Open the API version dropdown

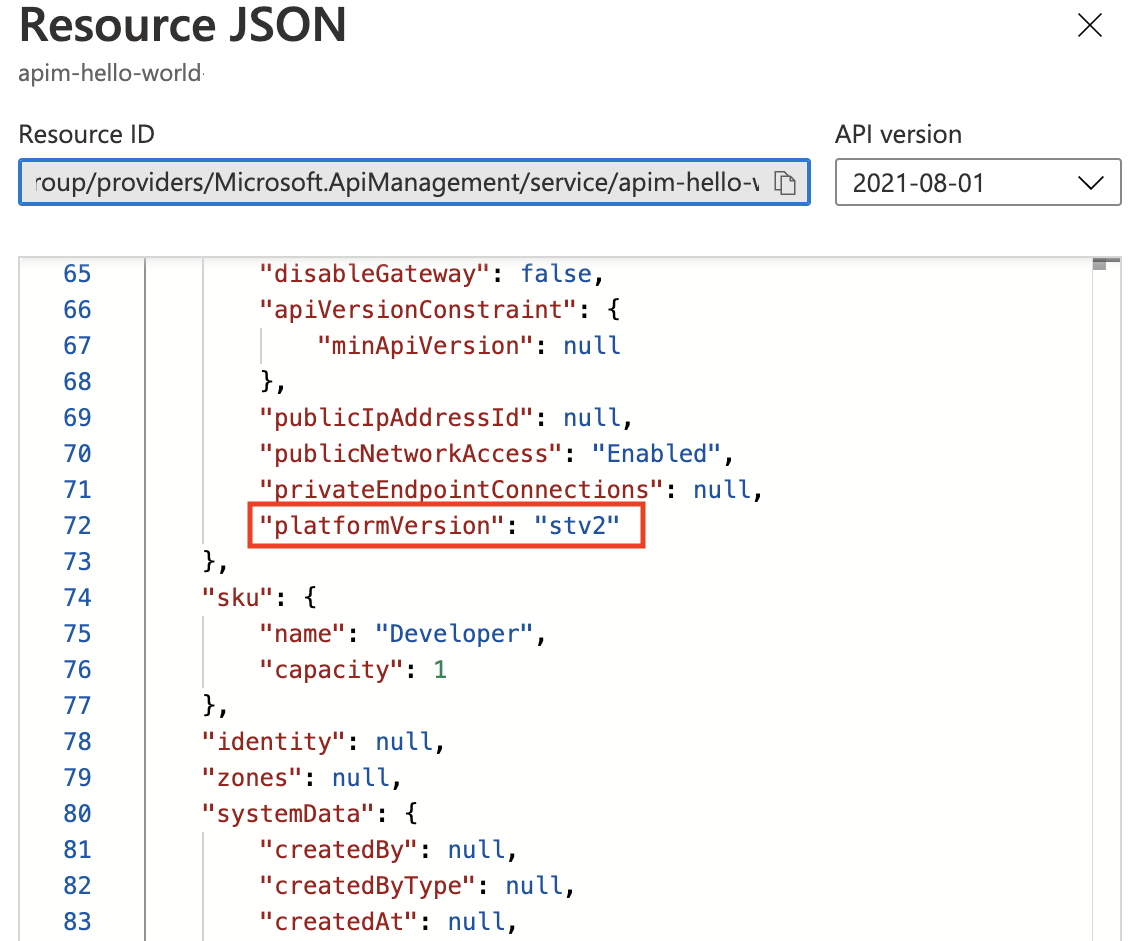(x=977, y=182)
